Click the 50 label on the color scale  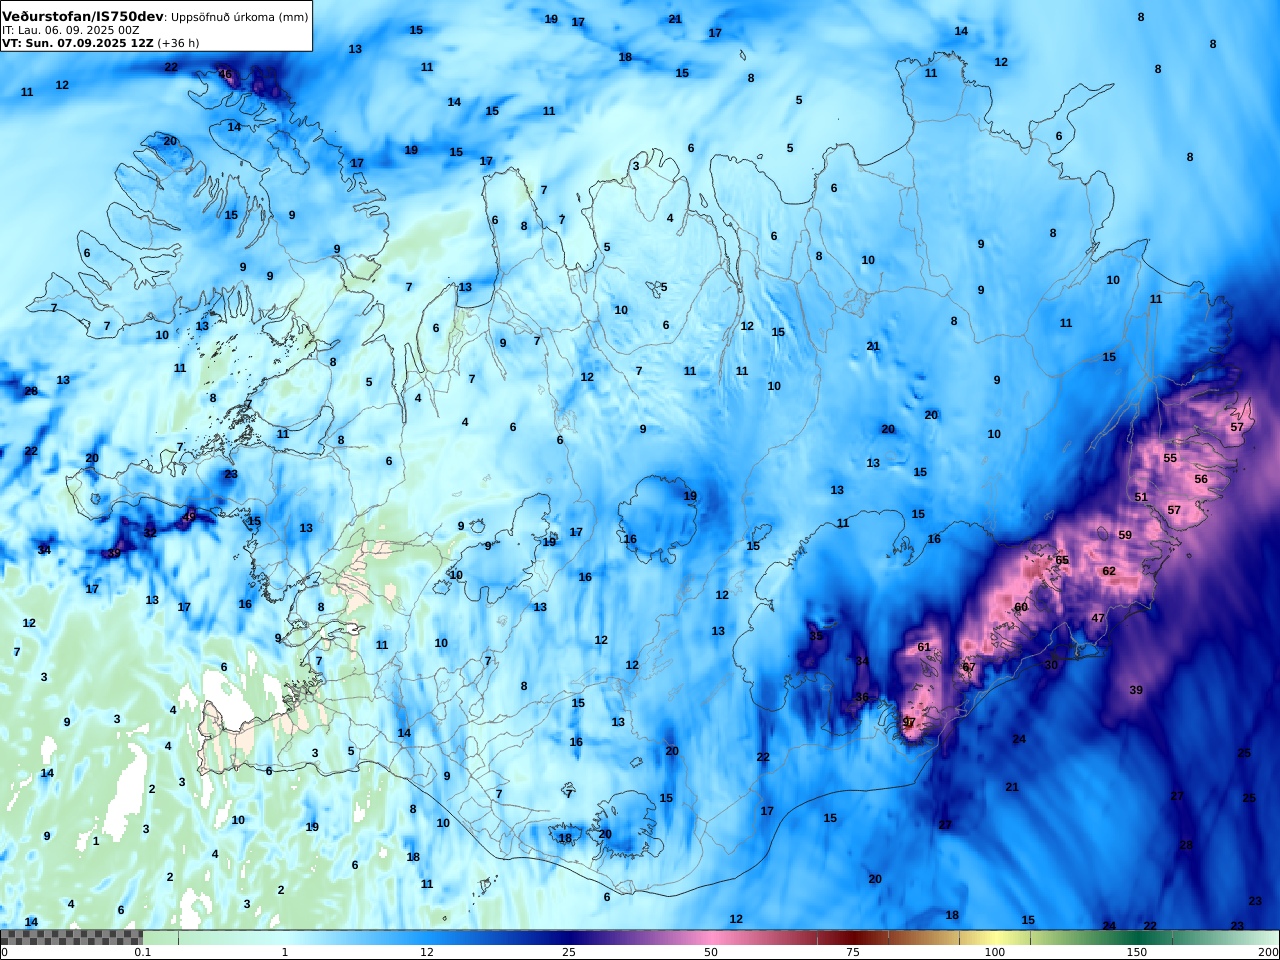(x=711, y=952)
